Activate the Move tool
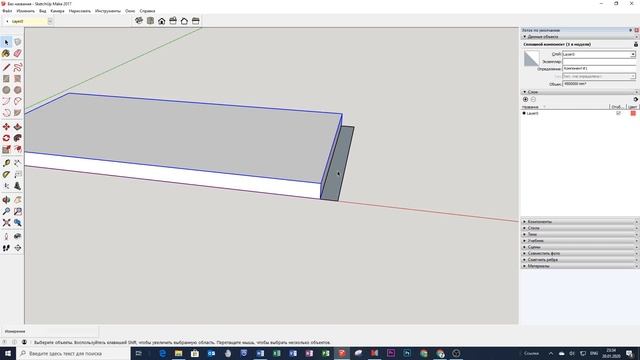The image size is (640, 360). pos(6,127)
